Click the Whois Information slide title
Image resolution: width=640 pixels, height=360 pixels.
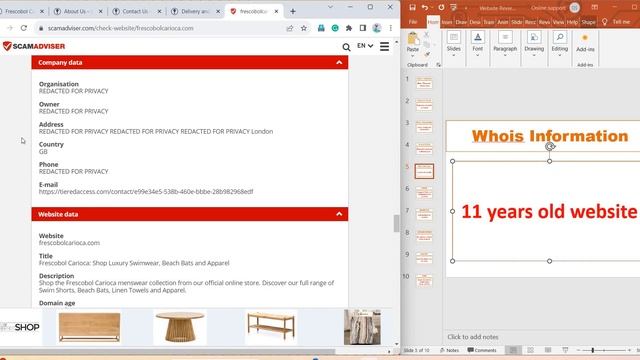[x=550, y=136]
